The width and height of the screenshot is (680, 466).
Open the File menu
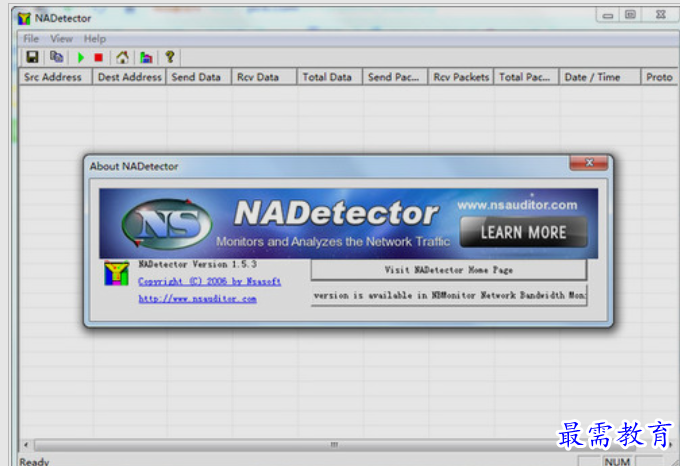click(x=31, y=39)
